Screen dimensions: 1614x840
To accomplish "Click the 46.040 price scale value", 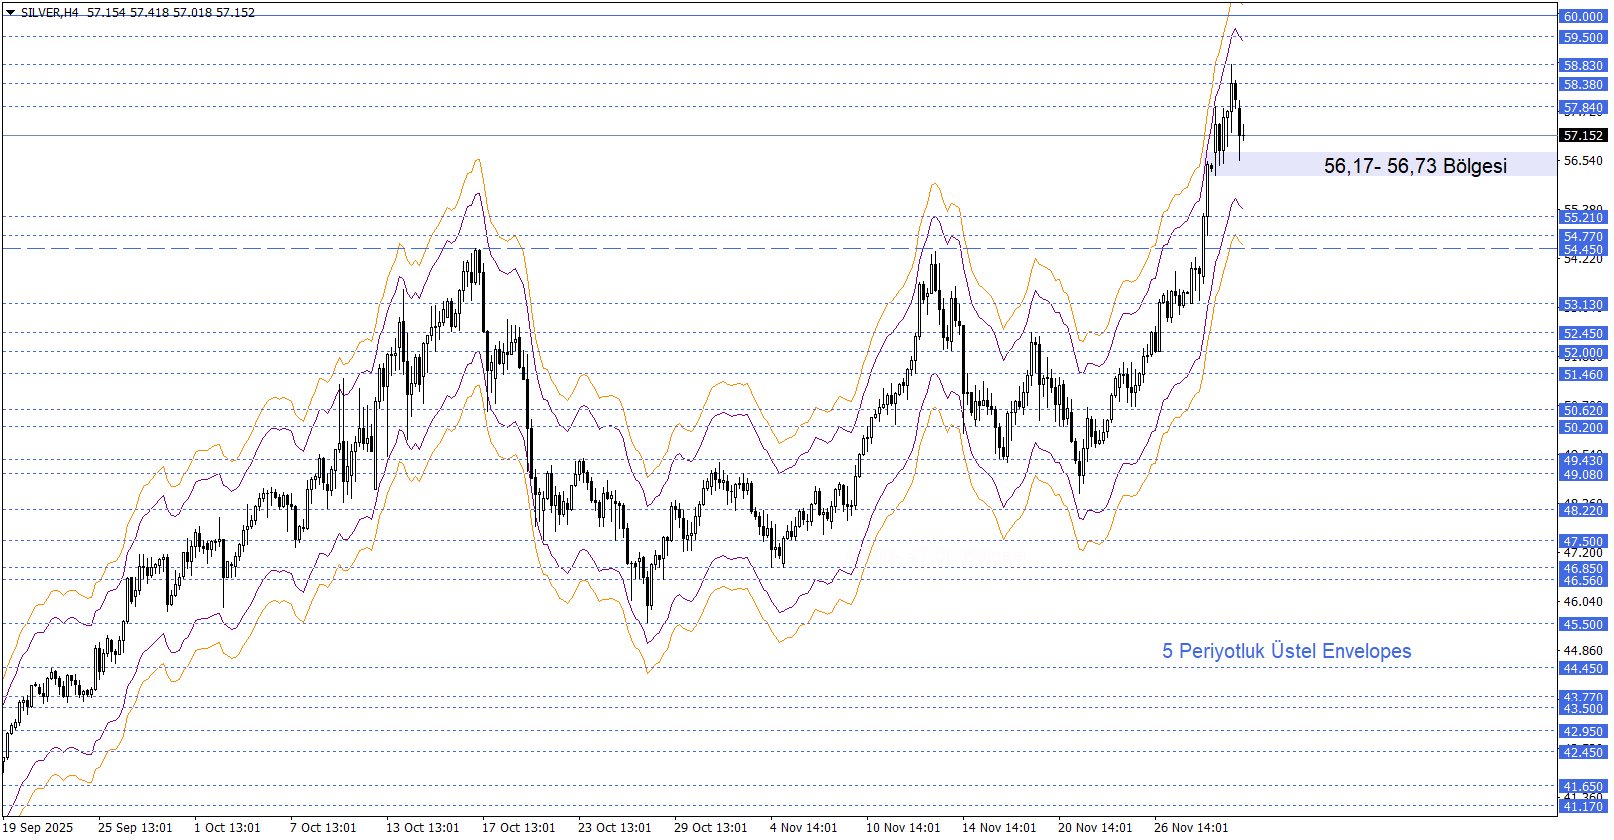I will pyautogui.click(x=1583, y=602).
